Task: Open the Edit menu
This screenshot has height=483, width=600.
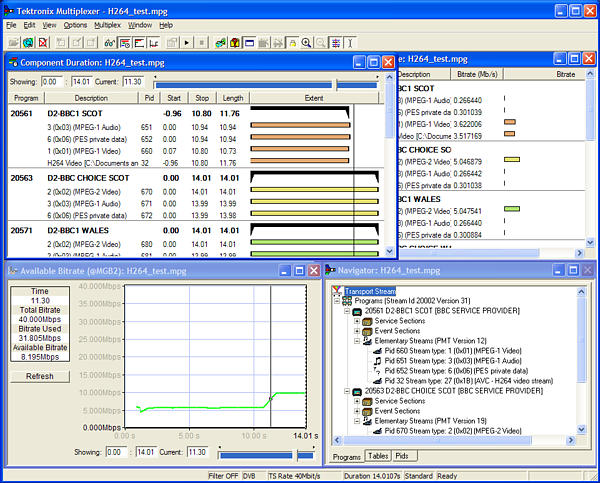Action: pos(29,25)
